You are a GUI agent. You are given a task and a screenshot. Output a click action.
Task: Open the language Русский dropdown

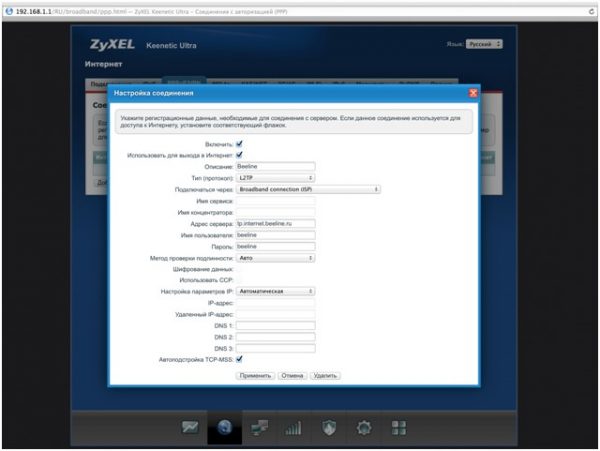pyautogui.click(x=484, y=44)
